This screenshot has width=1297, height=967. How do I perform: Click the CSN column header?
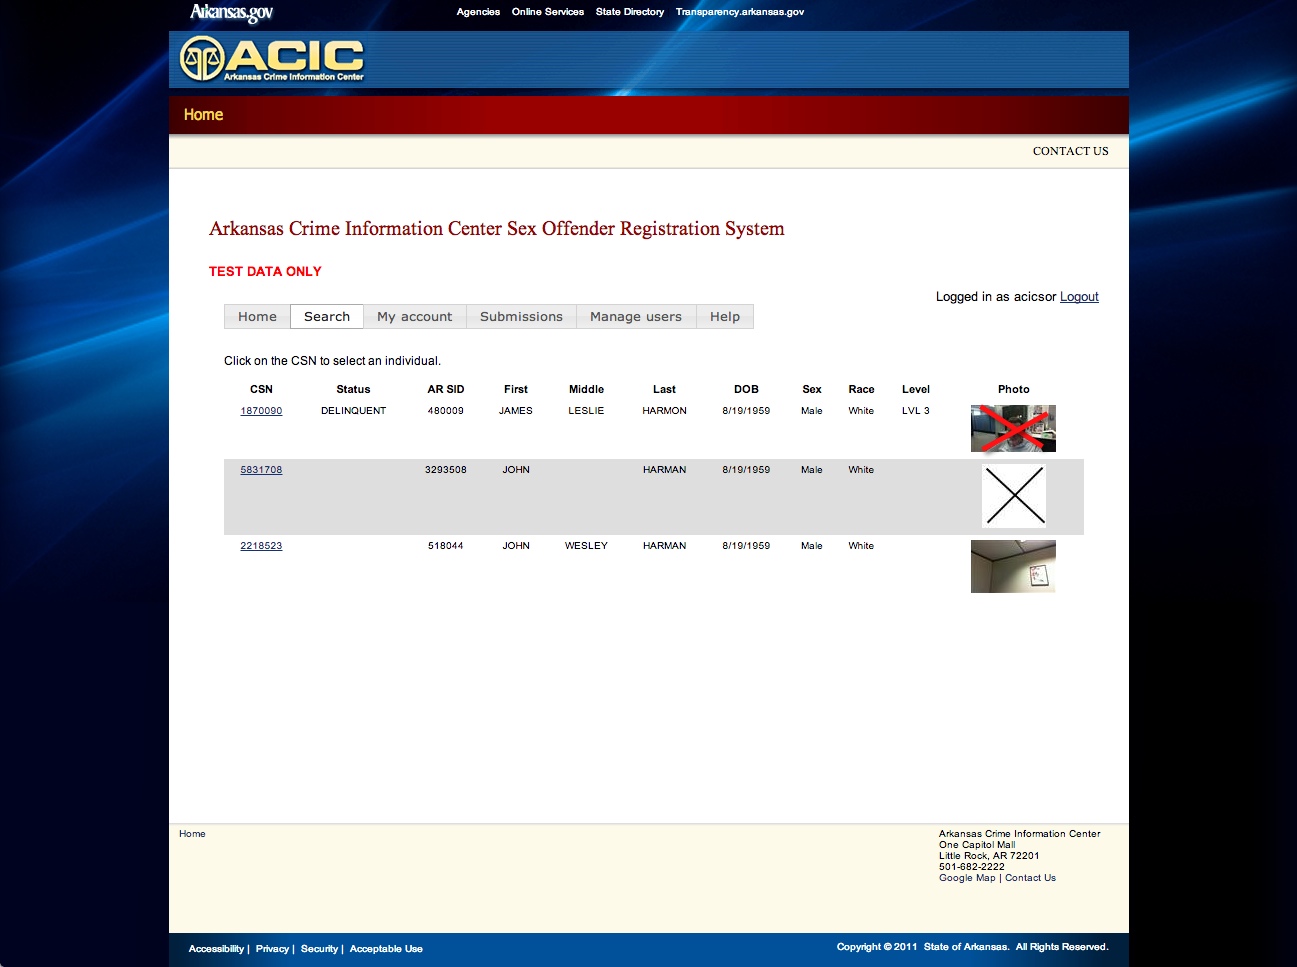[261, 389]
